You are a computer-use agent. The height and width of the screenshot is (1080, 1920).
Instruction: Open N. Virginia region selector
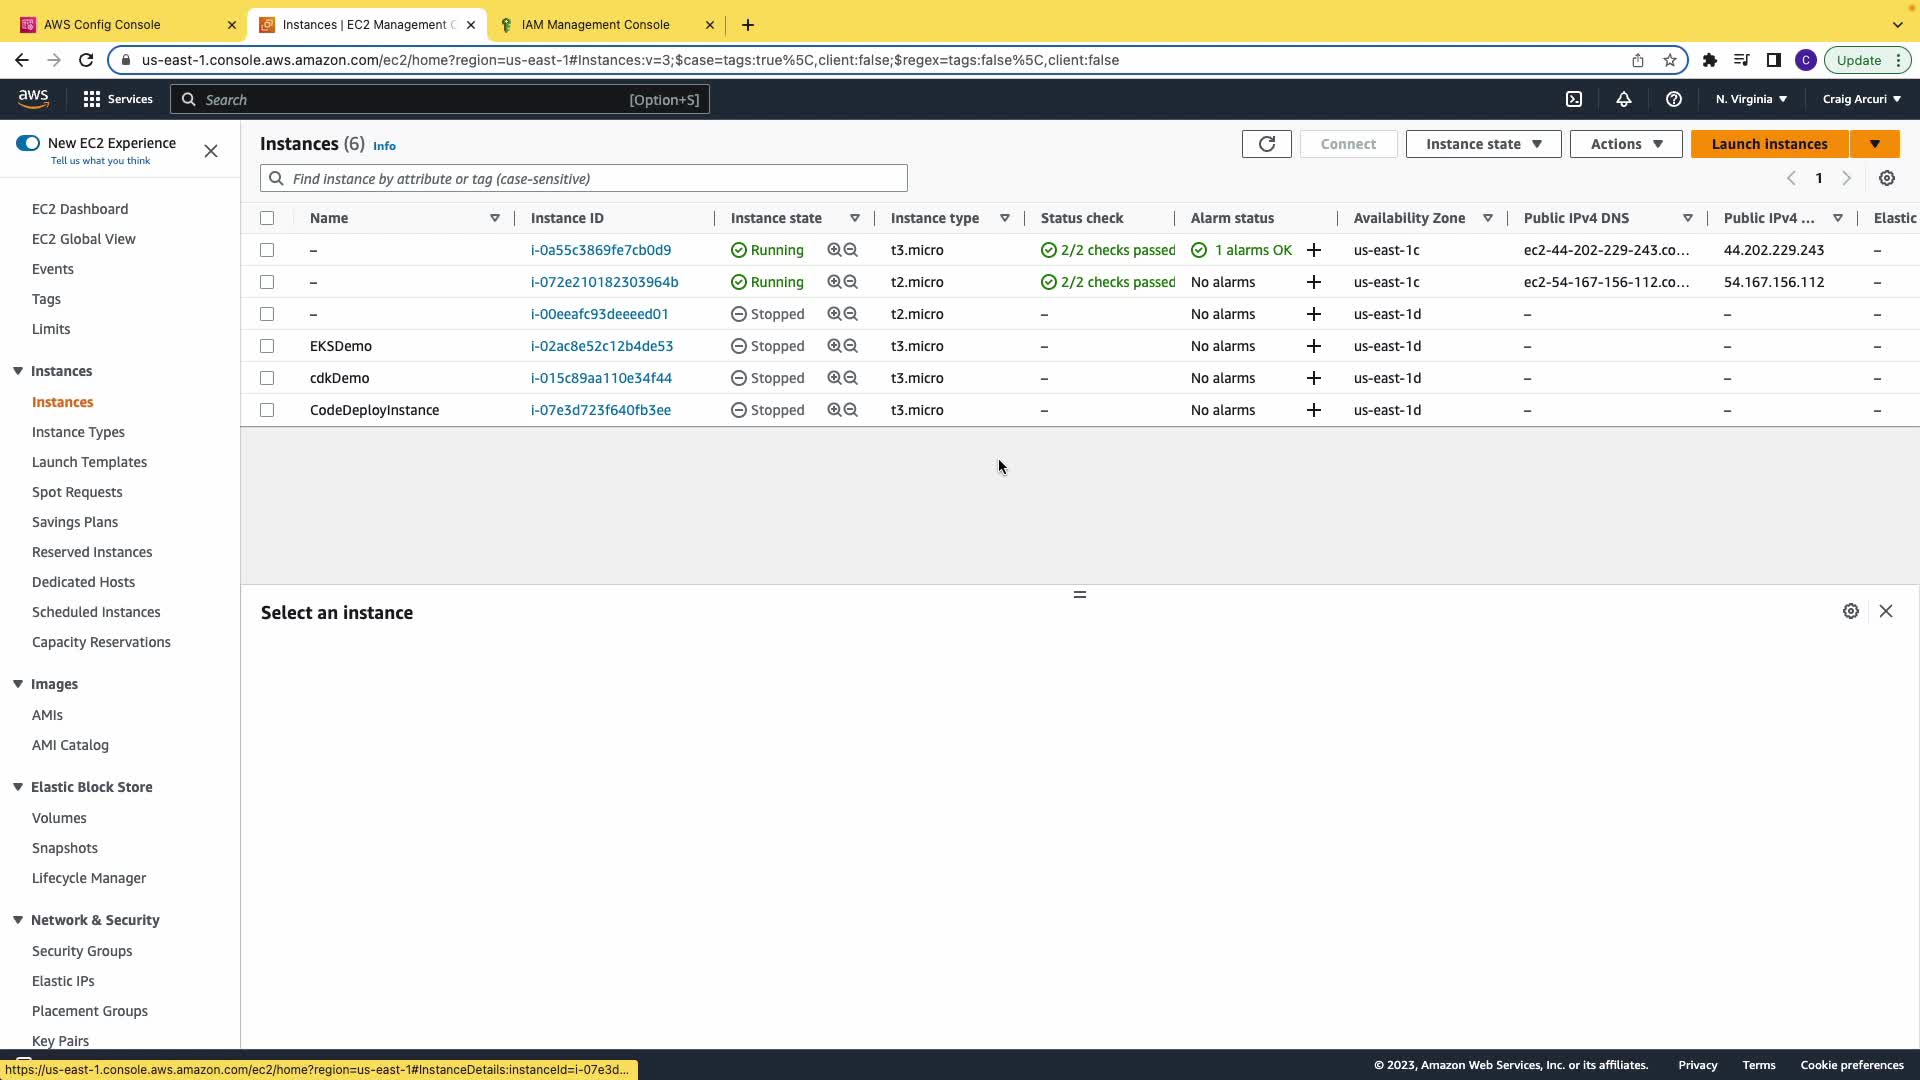1751,99
